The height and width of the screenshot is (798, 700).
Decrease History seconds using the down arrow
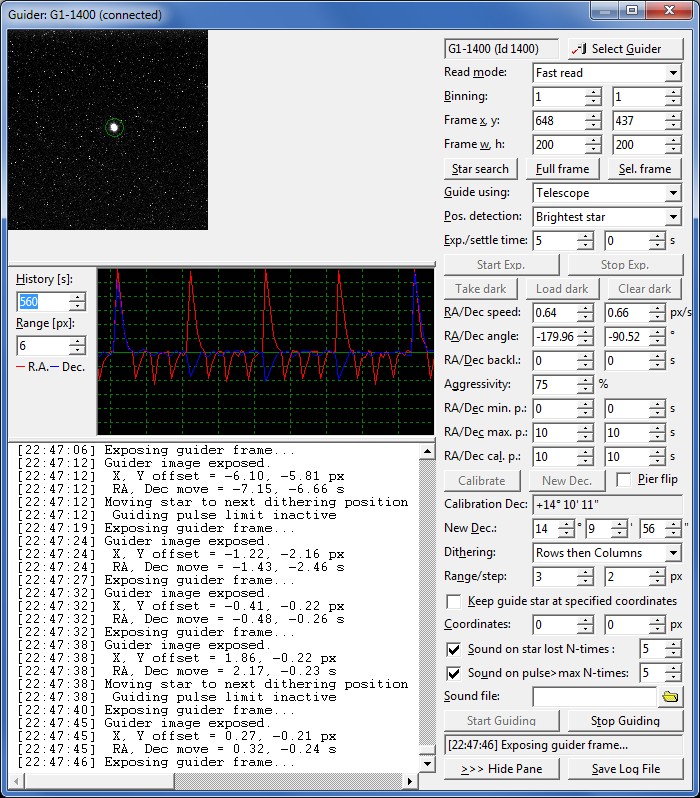[77, 306]
